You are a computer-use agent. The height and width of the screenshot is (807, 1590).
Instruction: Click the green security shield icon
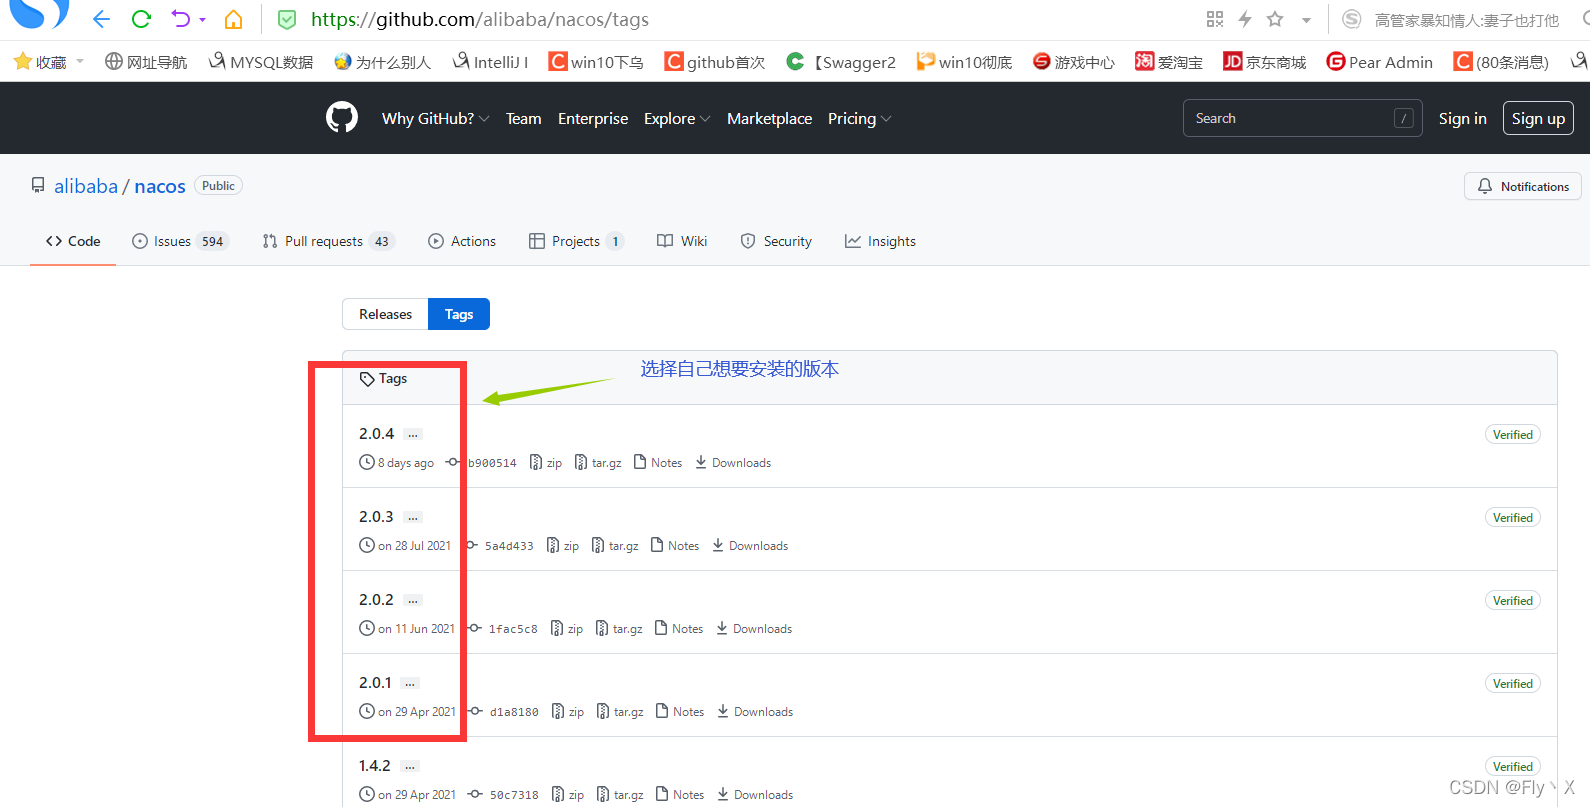pos(287,19)
